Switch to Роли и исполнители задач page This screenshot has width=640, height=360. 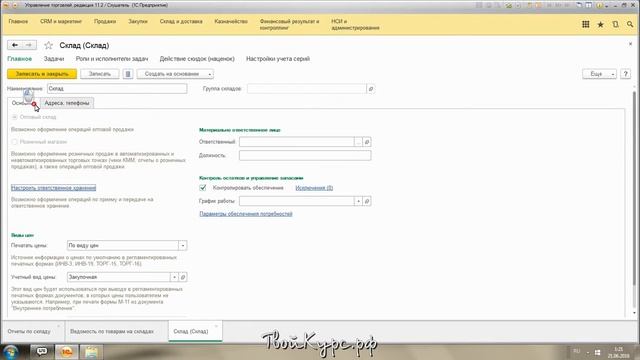(x=112, y=59)
